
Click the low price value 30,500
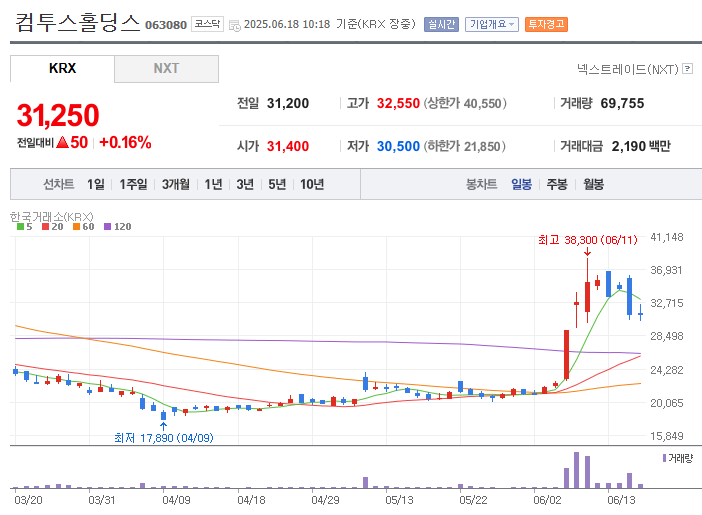[x=398, y=146]
